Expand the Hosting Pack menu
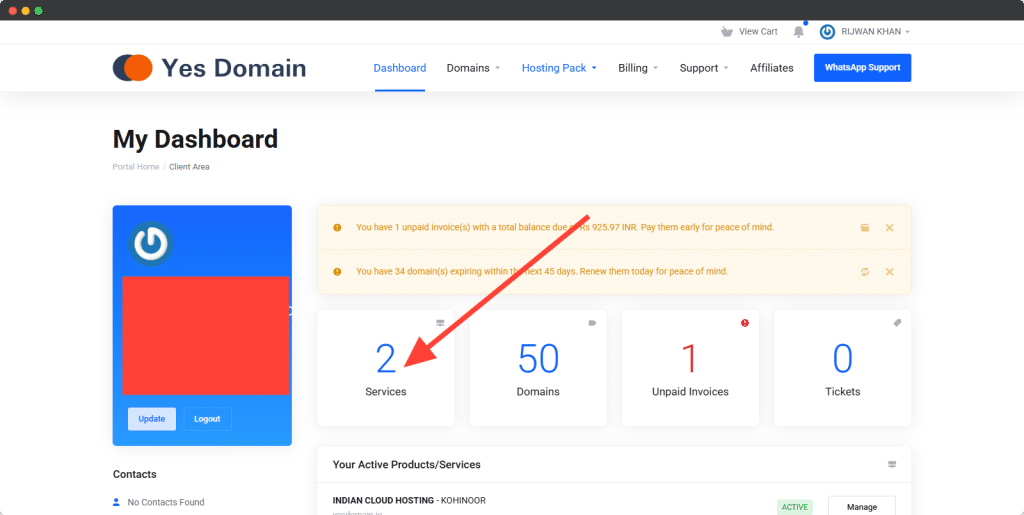 pos(559,68)
